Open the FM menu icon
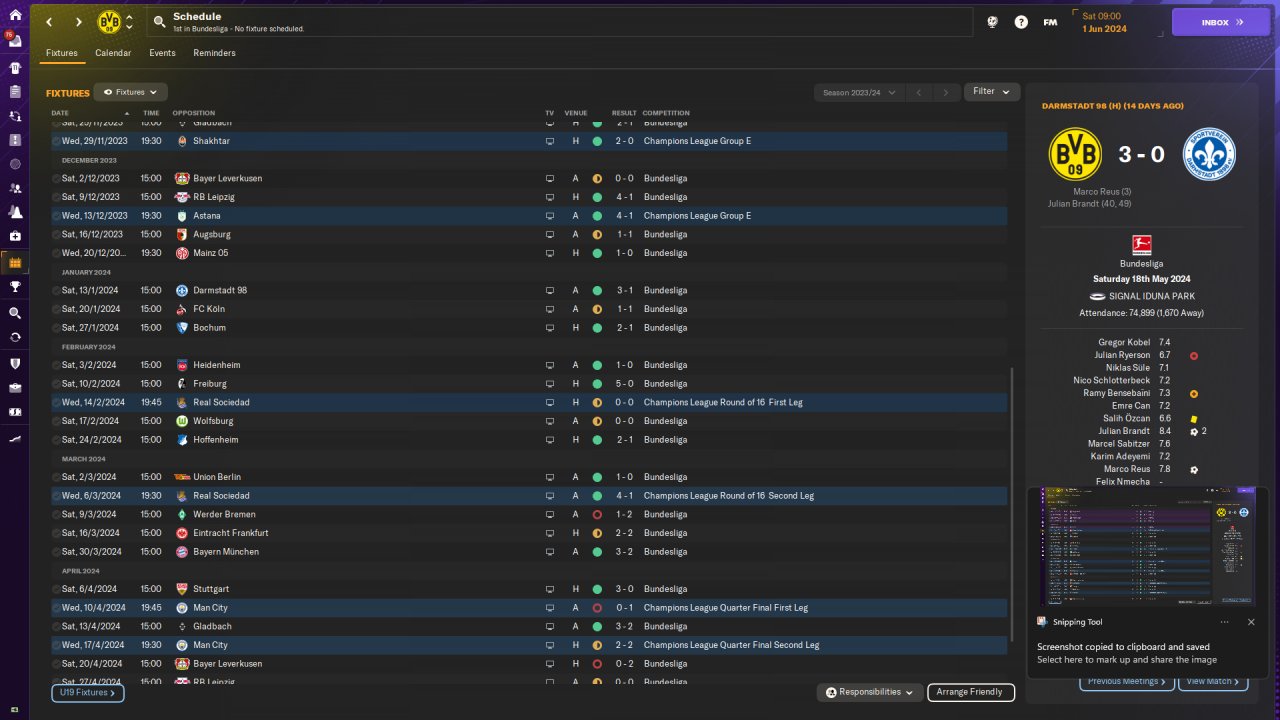This screenshot has width=1280, height=720. 1050,22
